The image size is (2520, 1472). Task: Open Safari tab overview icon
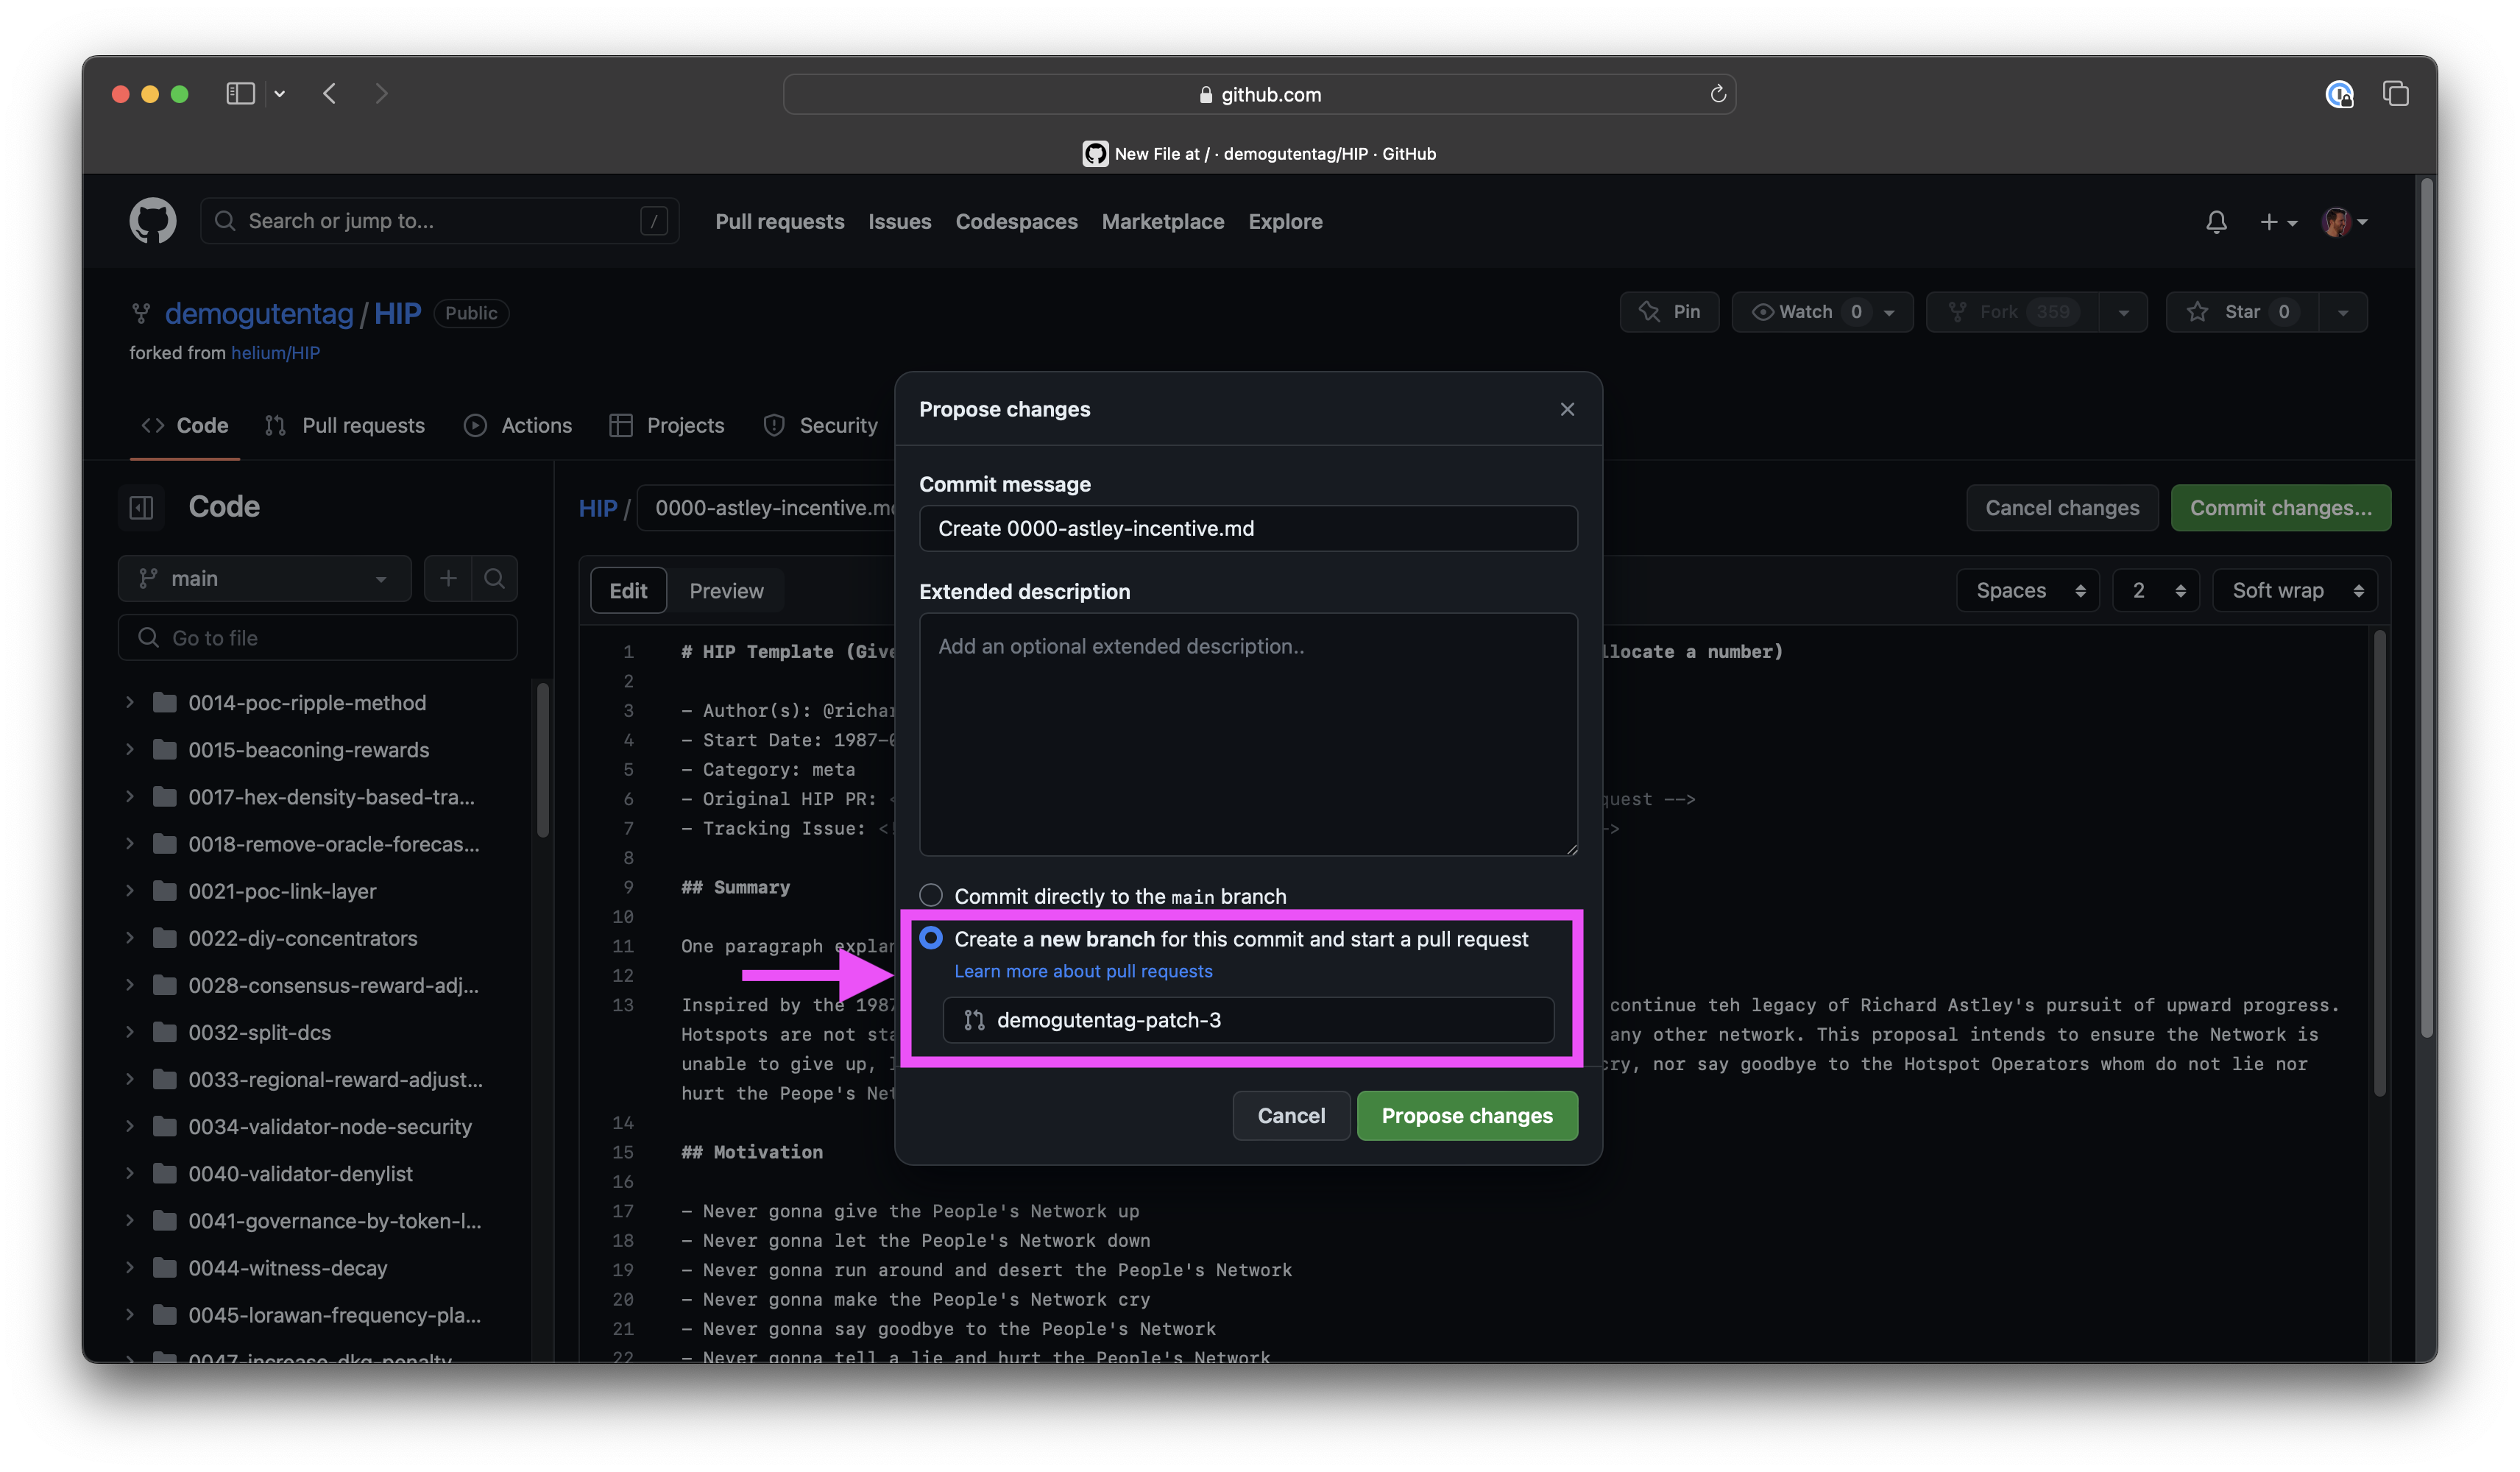[x=2395, y=94]
